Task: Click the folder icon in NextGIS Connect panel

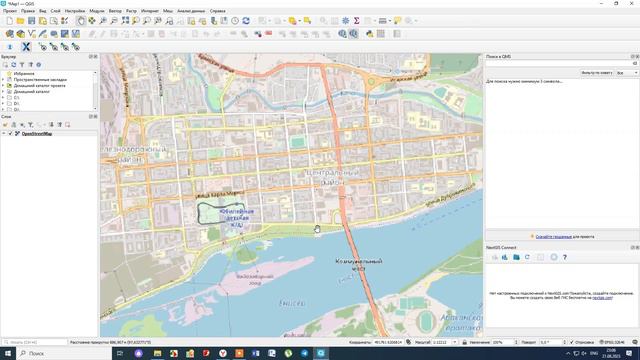Action: coord(516,257)
